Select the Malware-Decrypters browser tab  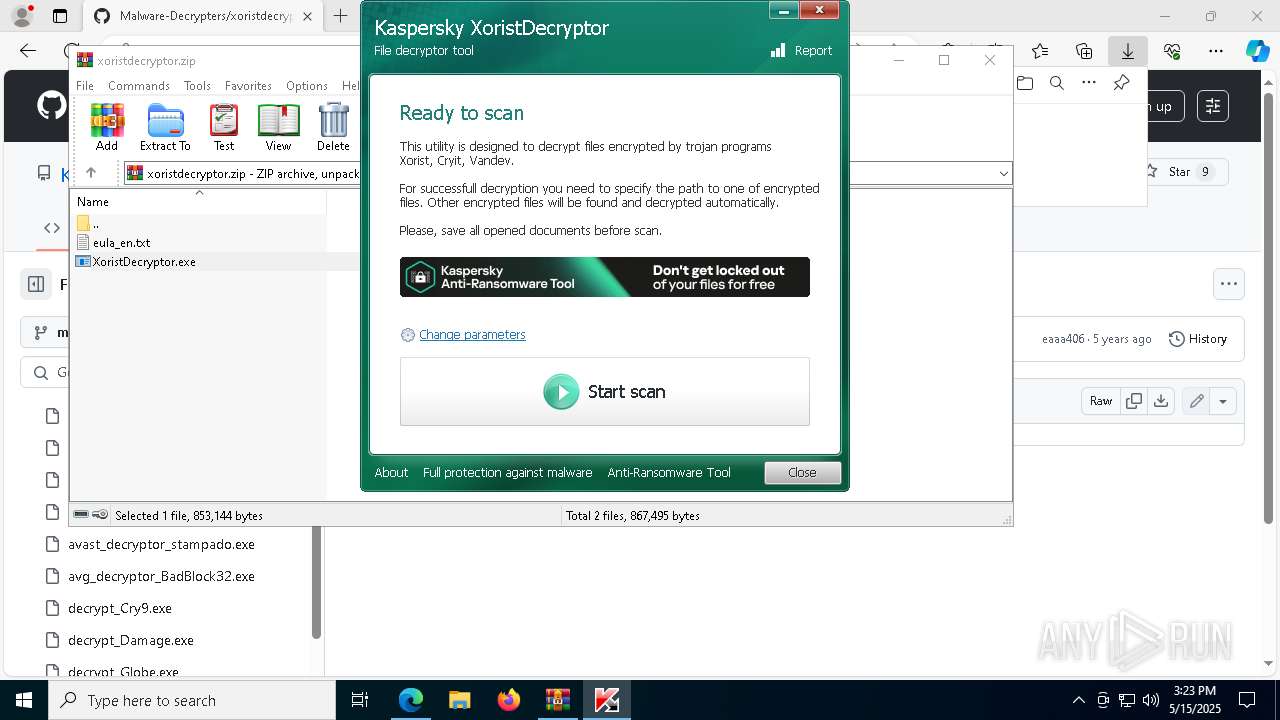click(x=203, y=16)
